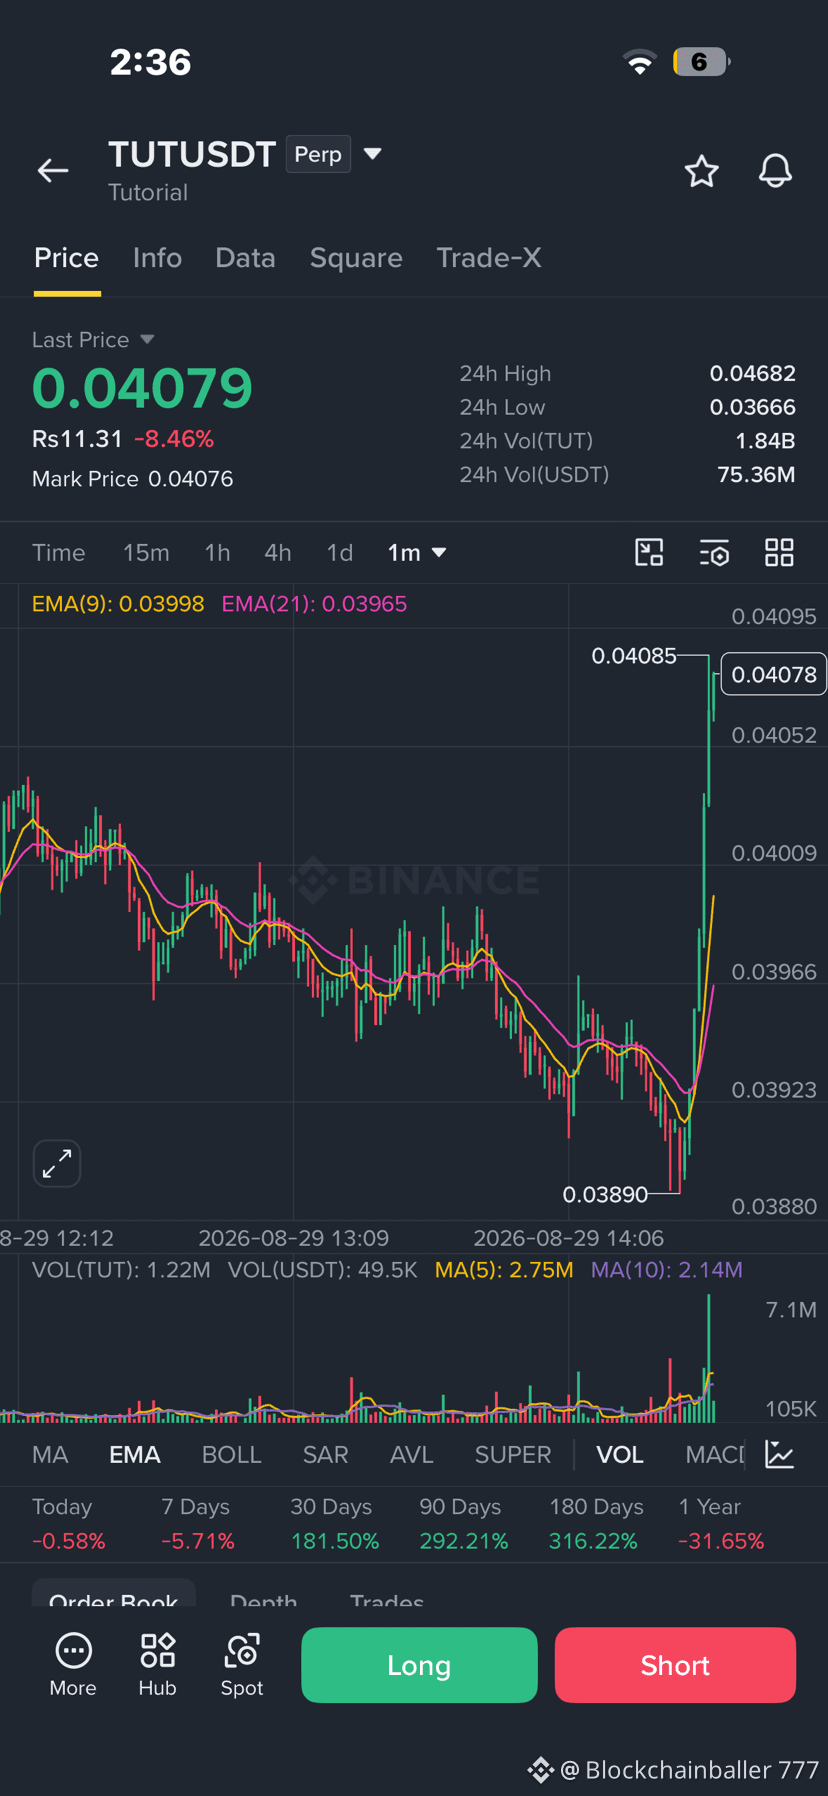Enable the AVL indicator
Viewport: 828px width, 1796px height.
[x=411, y=1454]
